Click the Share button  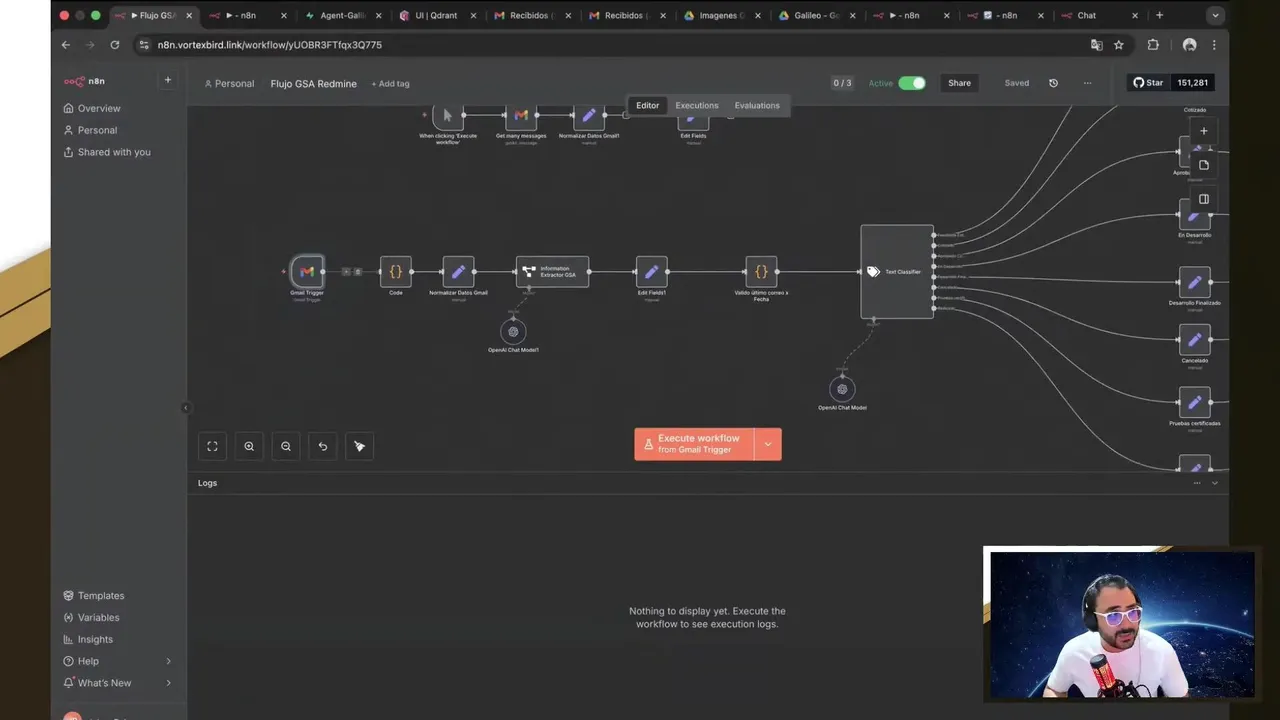click(x=959, y=83)
